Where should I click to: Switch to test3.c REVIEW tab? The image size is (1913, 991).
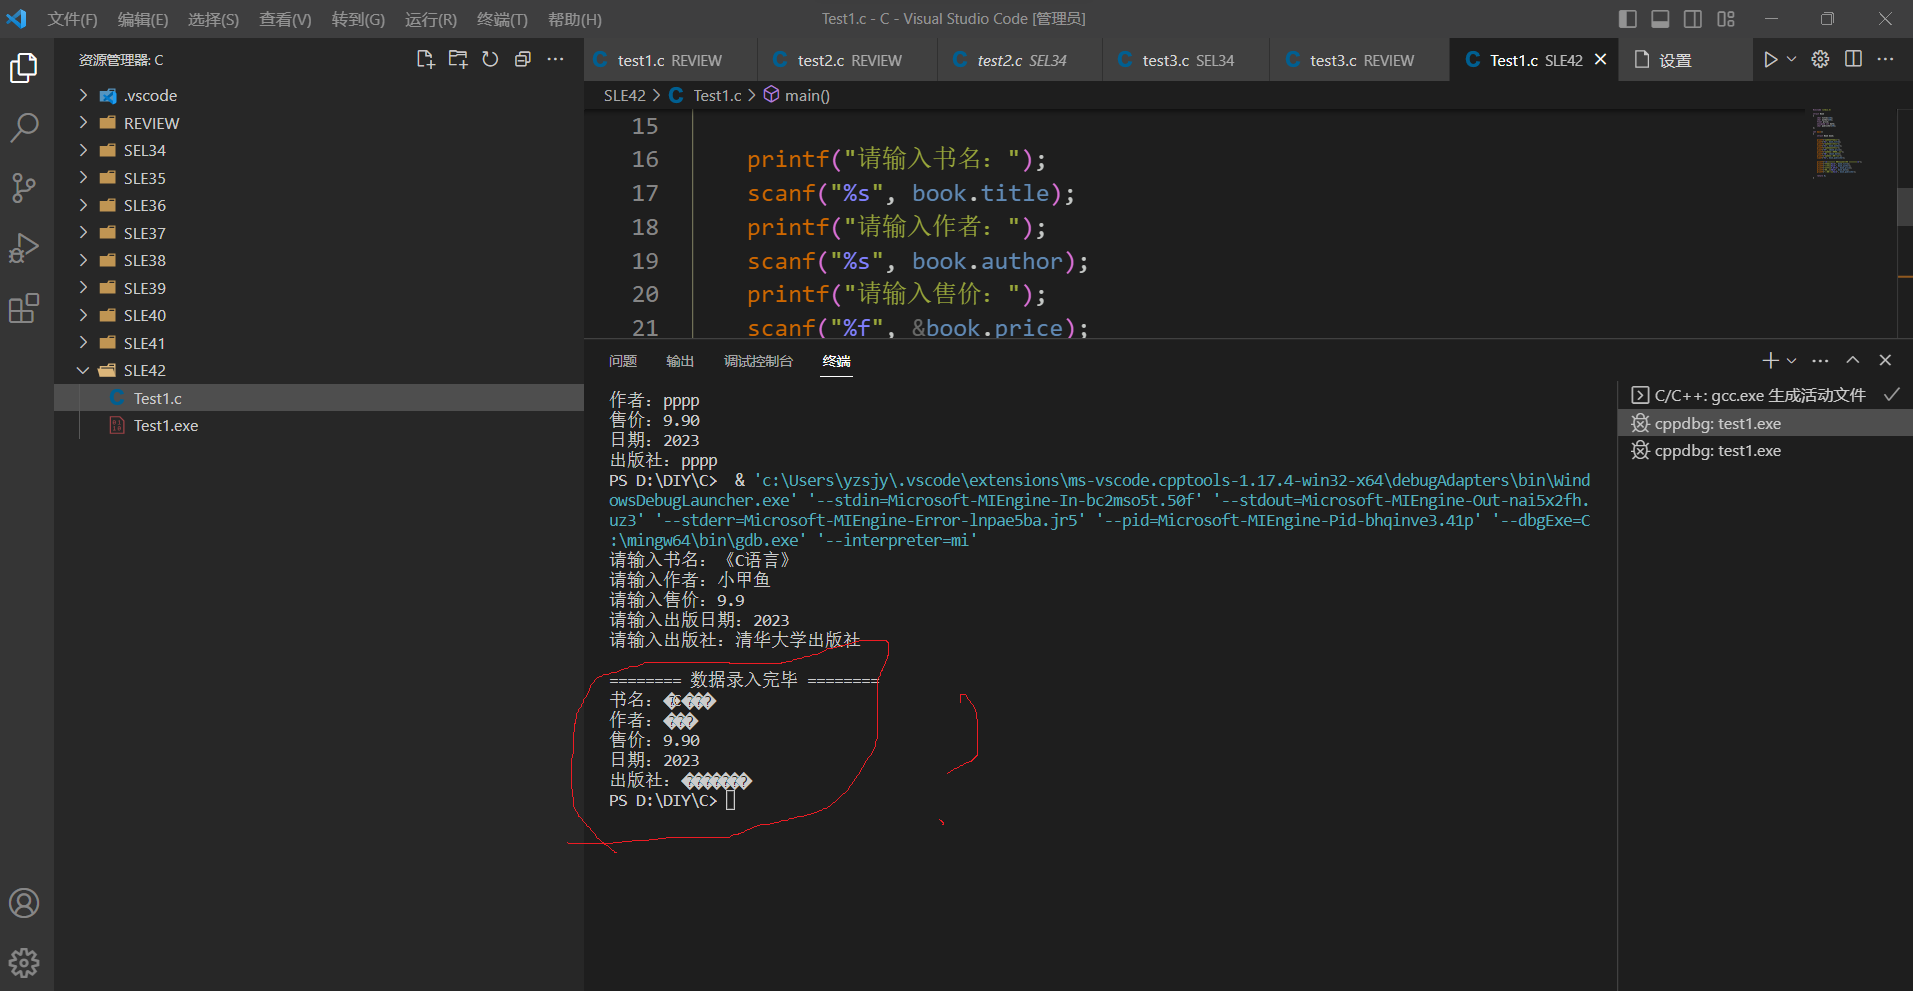tap(1361, 60)
